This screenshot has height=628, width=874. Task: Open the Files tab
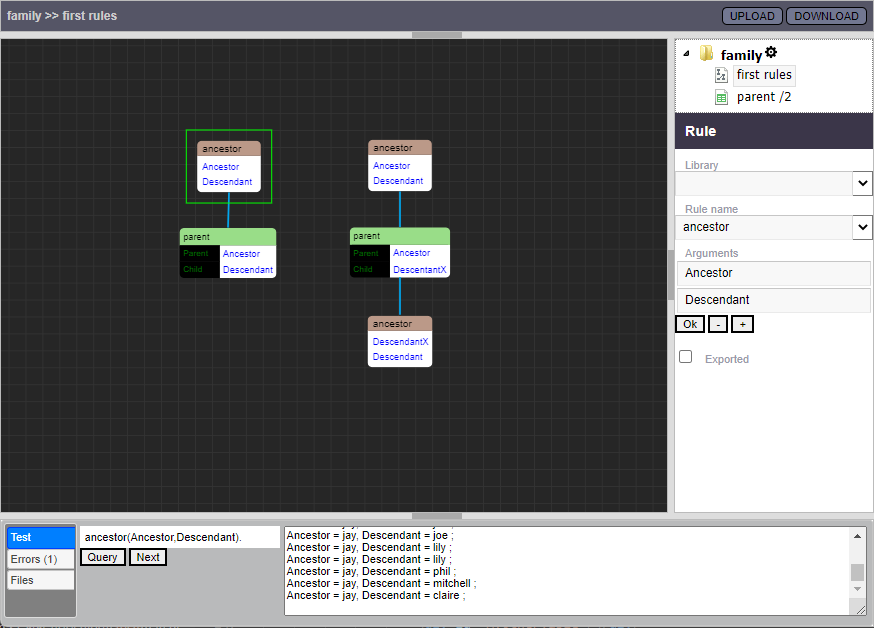[x=40, y=580]
